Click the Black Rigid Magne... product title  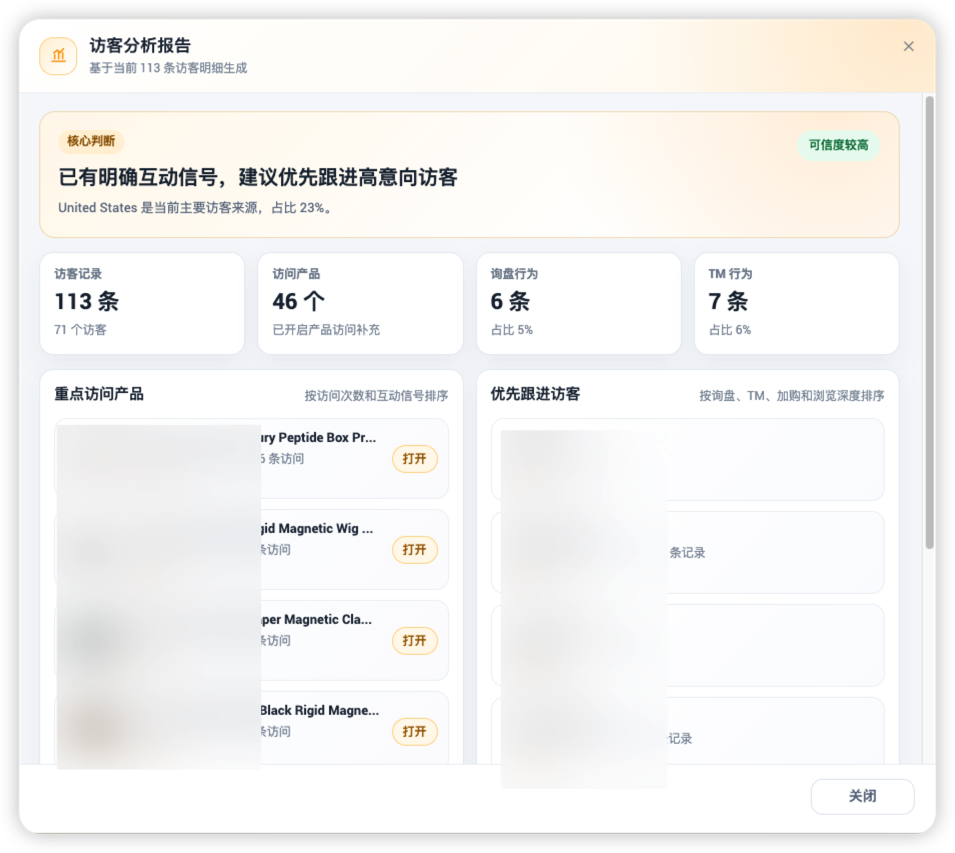coord(320,710)
